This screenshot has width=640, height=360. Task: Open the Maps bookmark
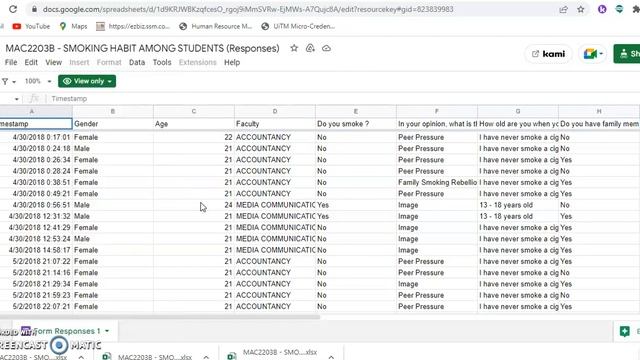click(73, 26)
